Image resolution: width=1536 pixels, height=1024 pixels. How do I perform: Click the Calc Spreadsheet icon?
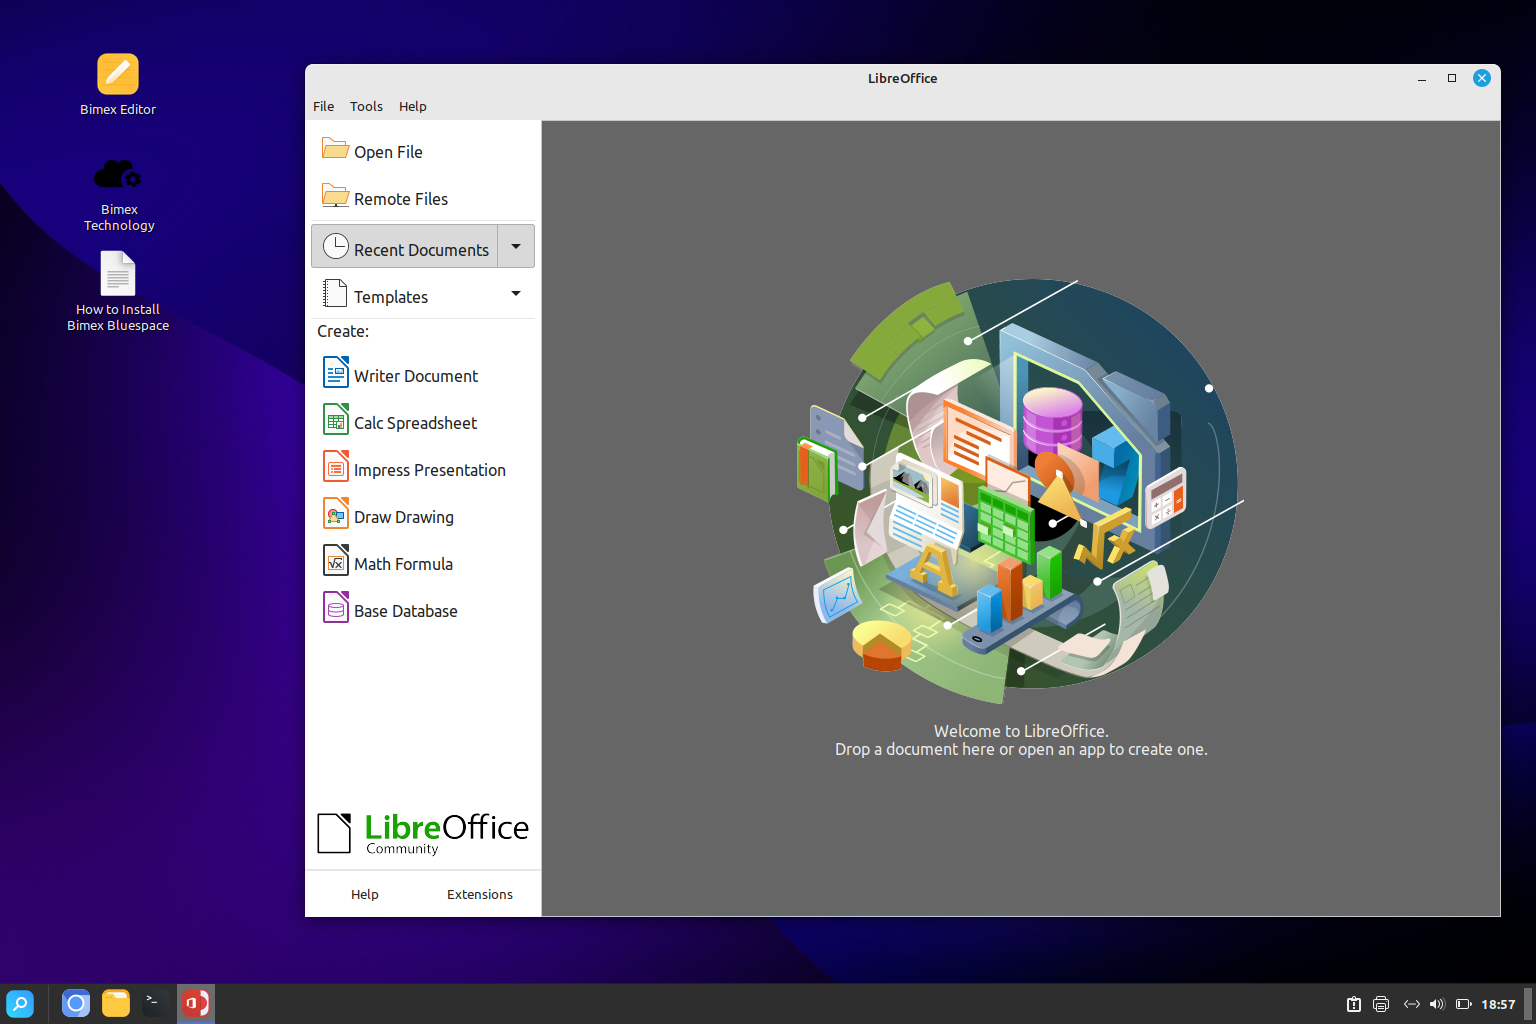click(336, 419)
